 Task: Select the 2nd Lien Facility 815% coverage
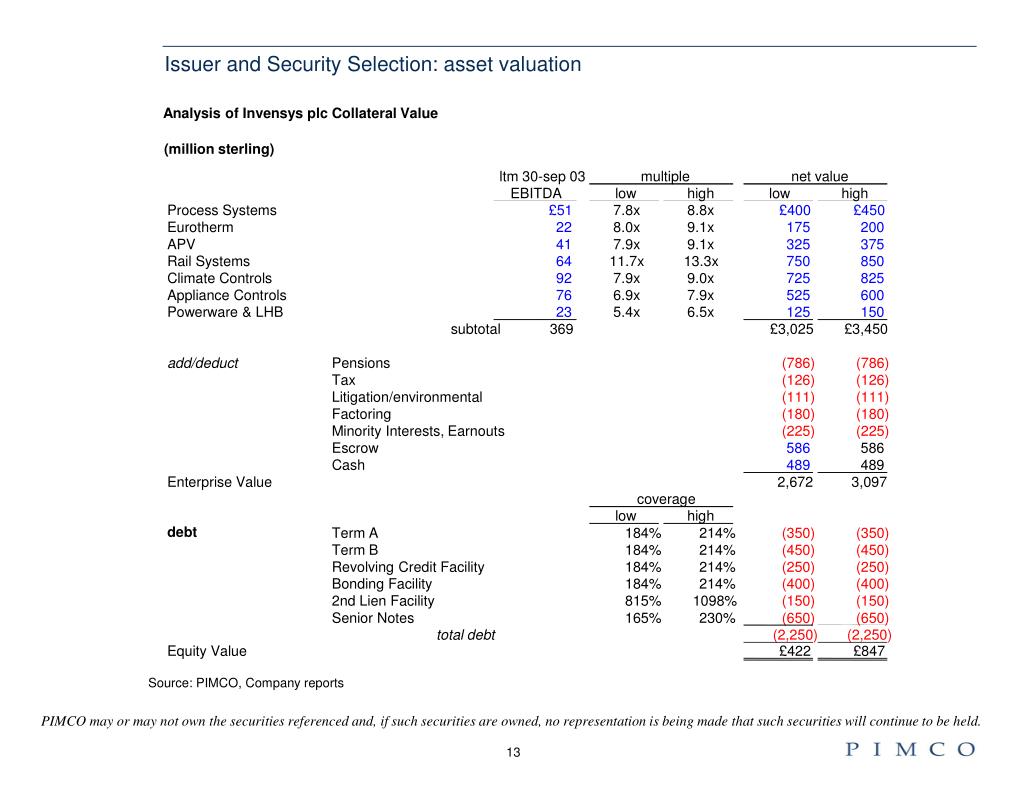pos(643,601)
